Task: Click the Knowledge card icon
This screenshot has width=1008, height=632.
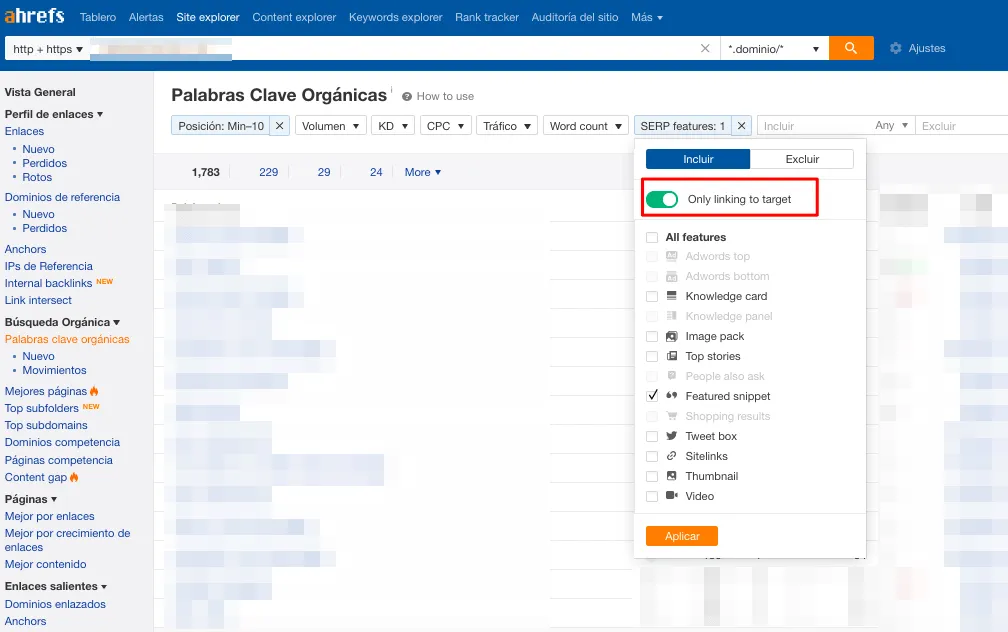Action: coord(671,296)
